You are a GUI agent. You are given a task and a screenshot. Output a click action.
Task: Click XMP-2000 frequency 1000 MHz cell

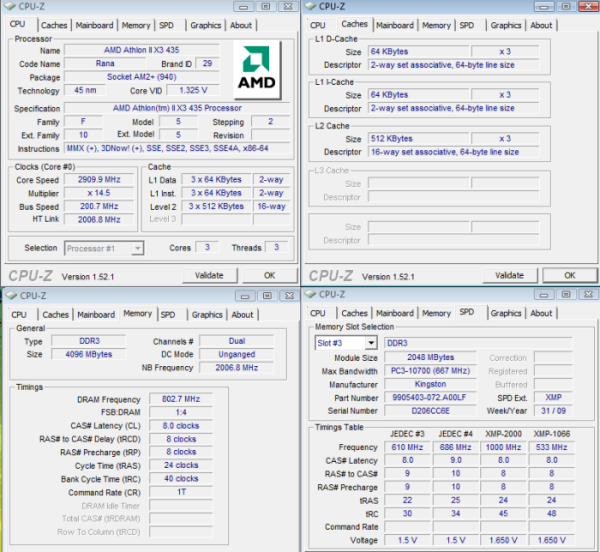click(x=503, y=447)
